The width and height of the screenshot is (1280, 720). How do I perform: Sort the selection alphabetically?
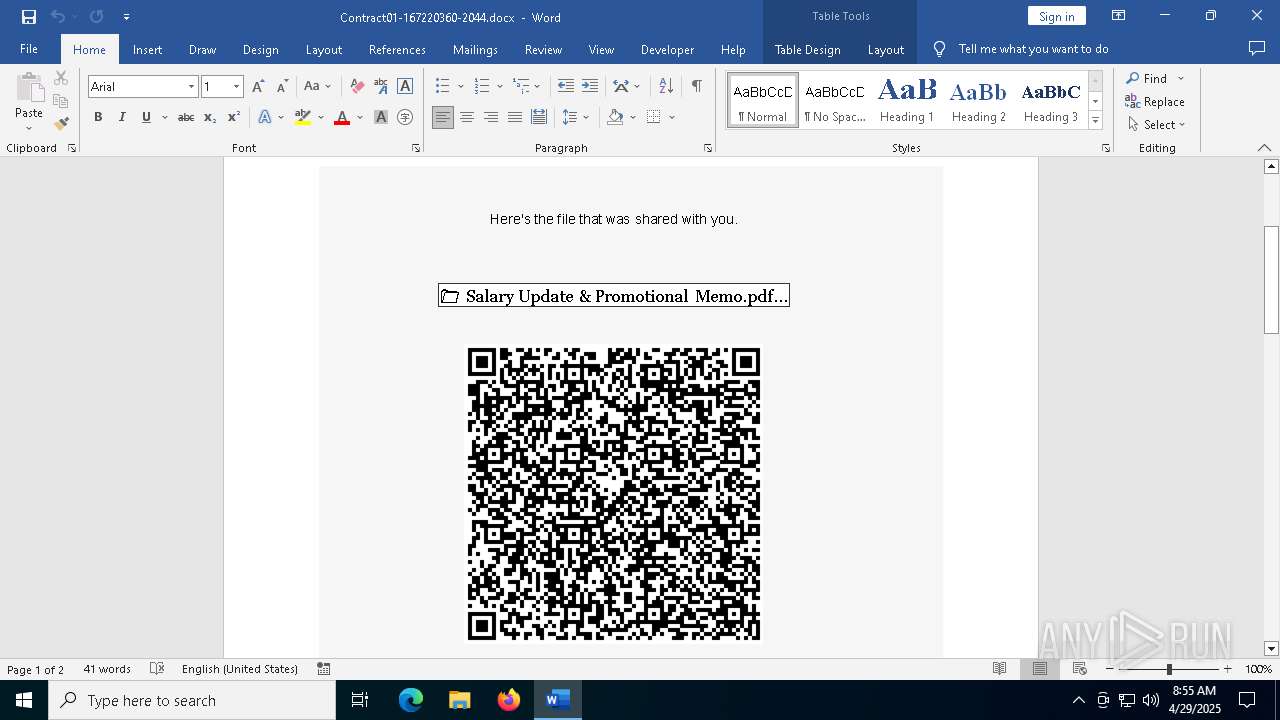(667, 87)
